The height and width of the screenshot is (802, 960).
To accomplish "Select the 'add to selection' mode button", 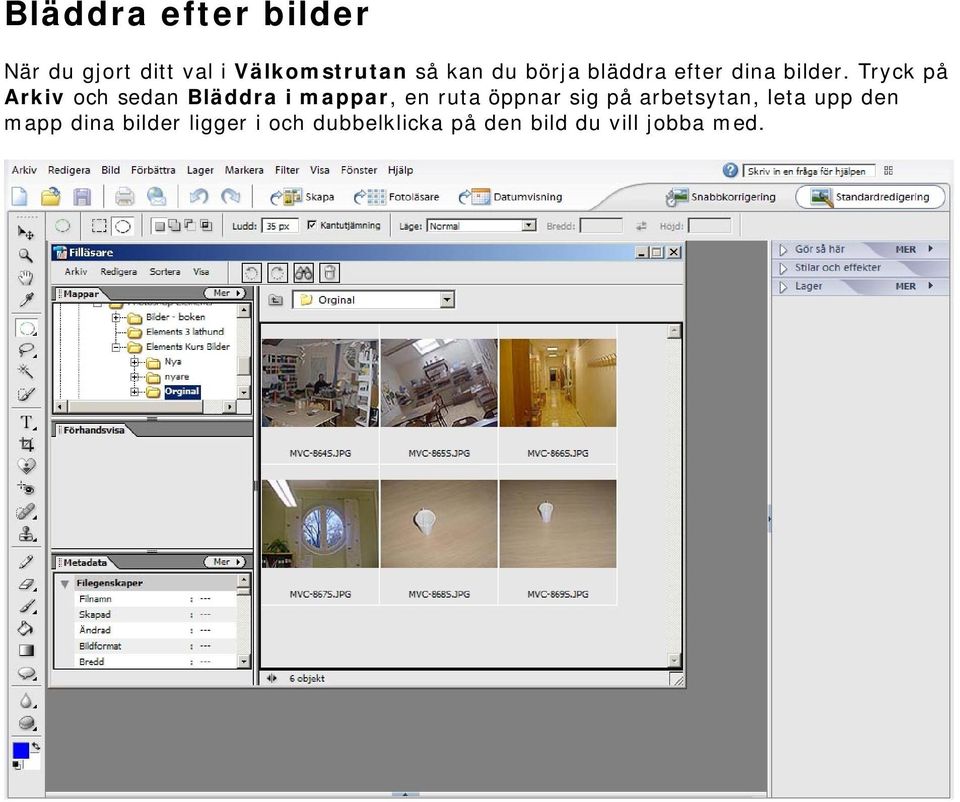I will pyautogui.click(x=174, y=226).
